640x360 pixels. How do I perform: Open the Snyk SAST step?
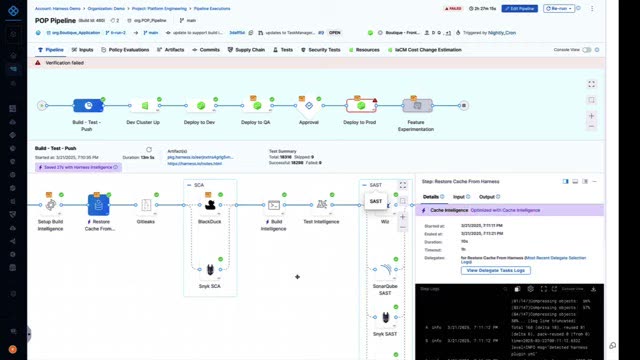[x=385, y=317]
